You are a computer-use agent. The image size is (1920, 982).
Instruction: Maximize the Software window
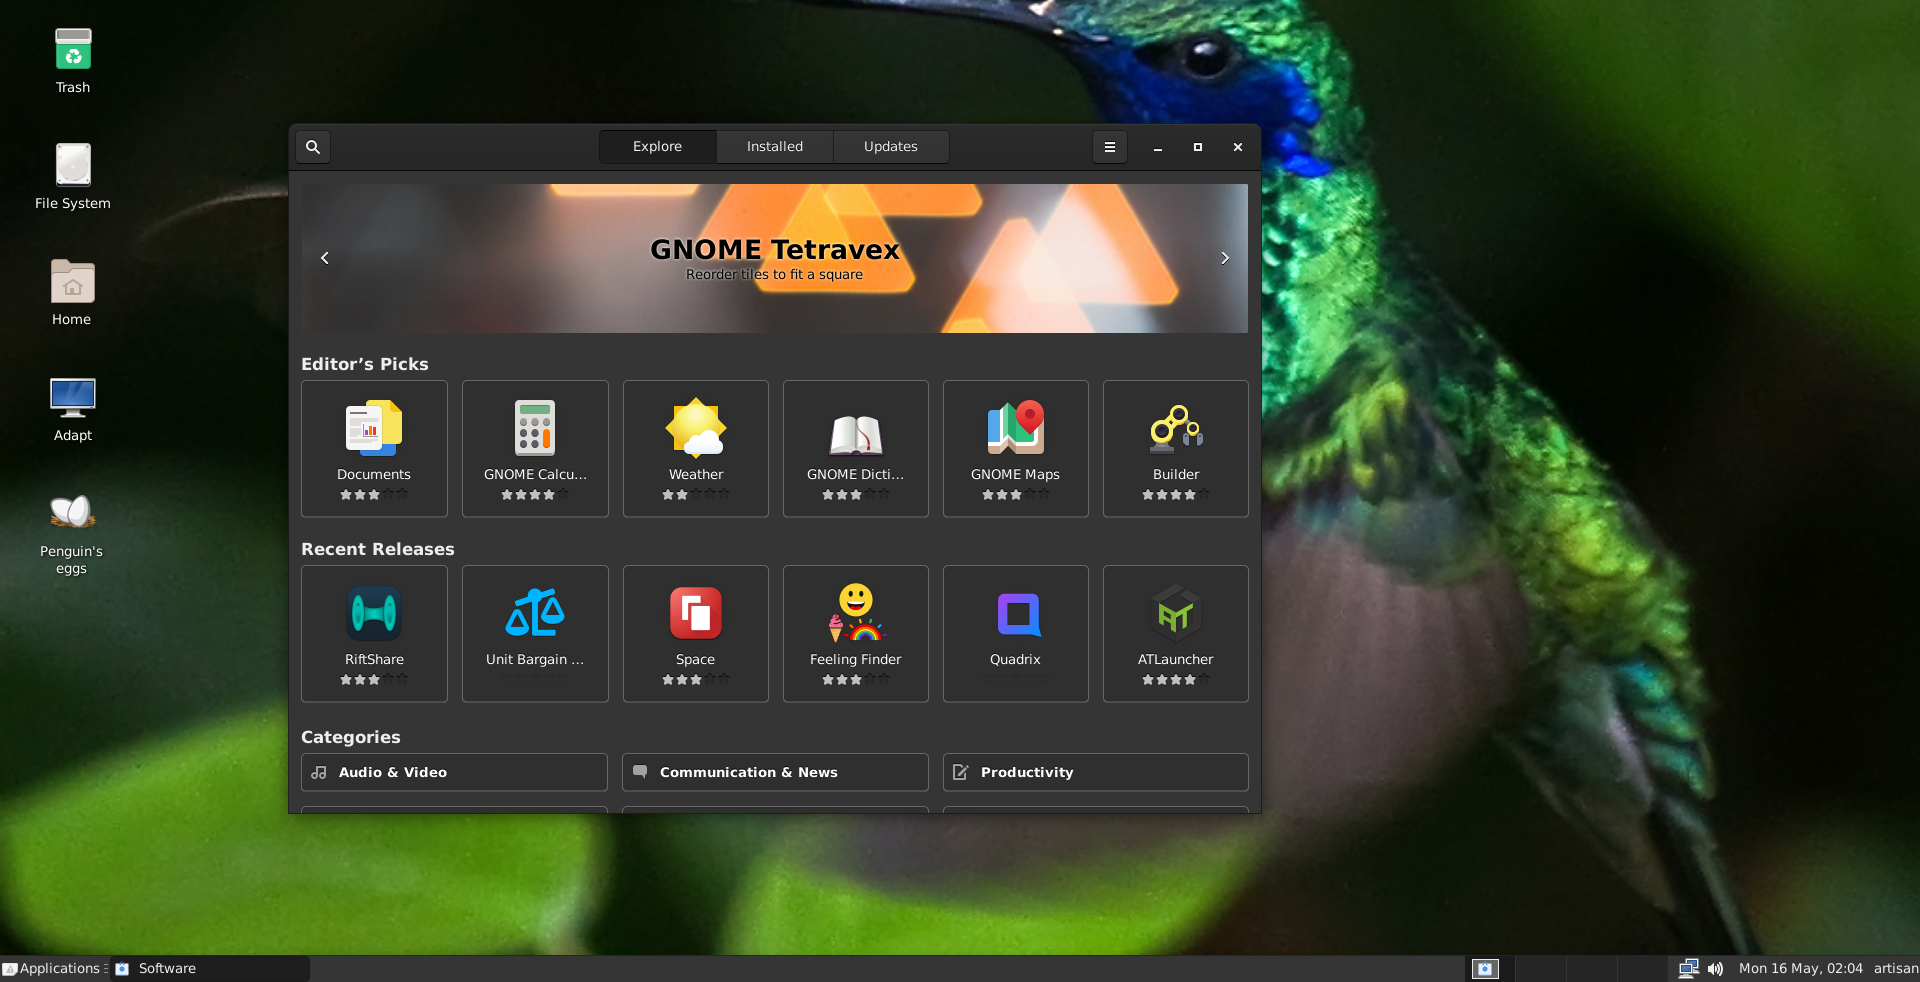point(1198,147)
